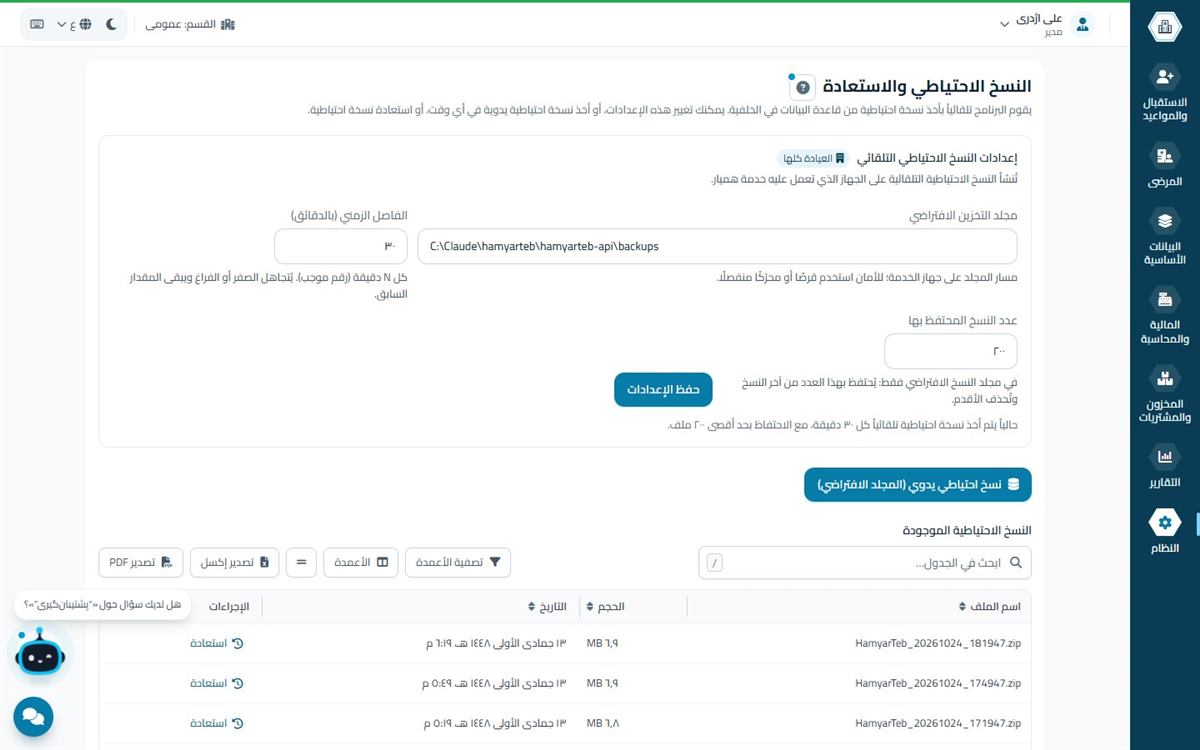Select file name HamyarTeb_20261024_174947.zip

pos(938,683)
